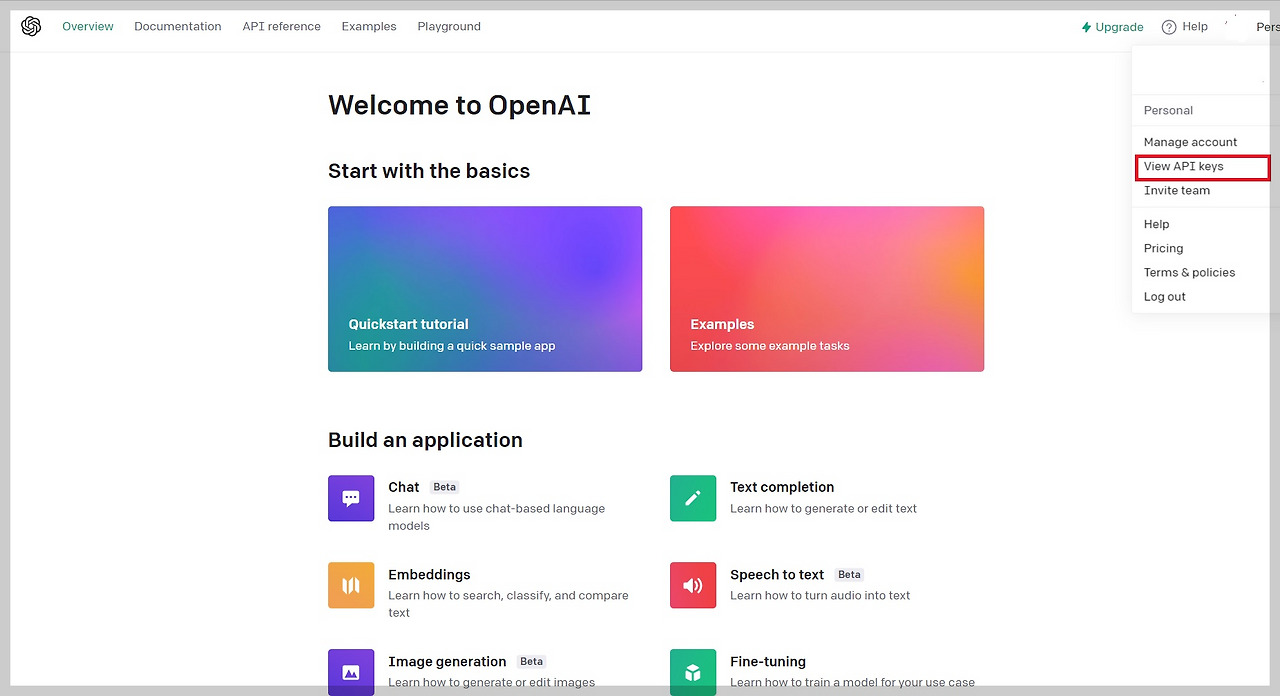Screen dimensions: 1280x696
Task: Expand the Personal account dropdown in header
Action: click(x=1267, y=27)
